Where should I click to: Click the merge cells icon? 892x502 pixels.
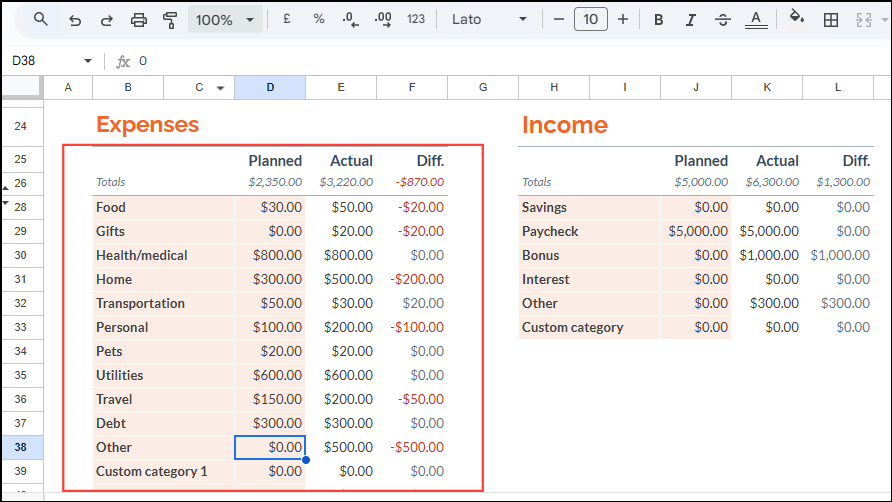point(864,20)
